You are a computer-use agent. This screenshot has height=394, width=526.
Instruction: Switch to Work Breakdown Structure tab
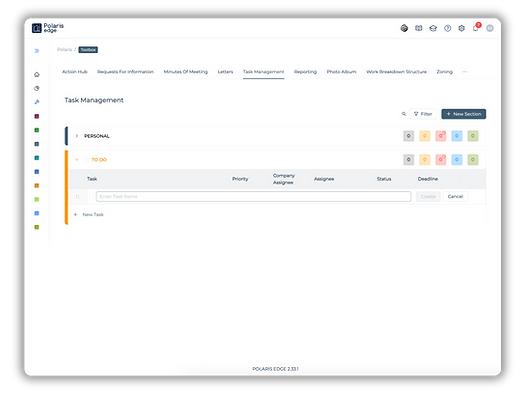coord(397,72)
